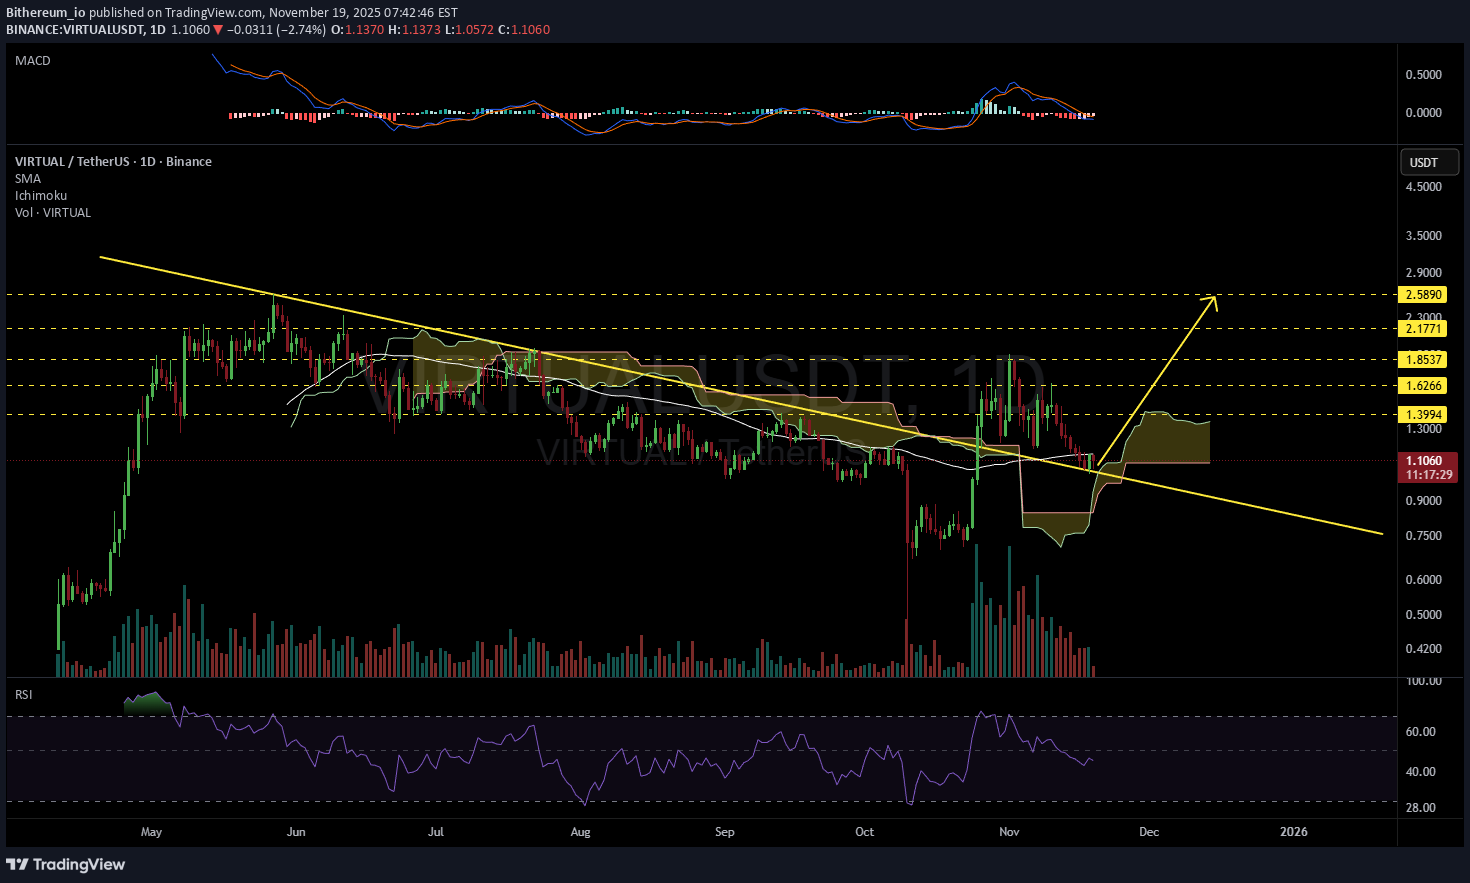Click the Bithereum_io publisher name
1470x883 pixels.
pos(46,13)
